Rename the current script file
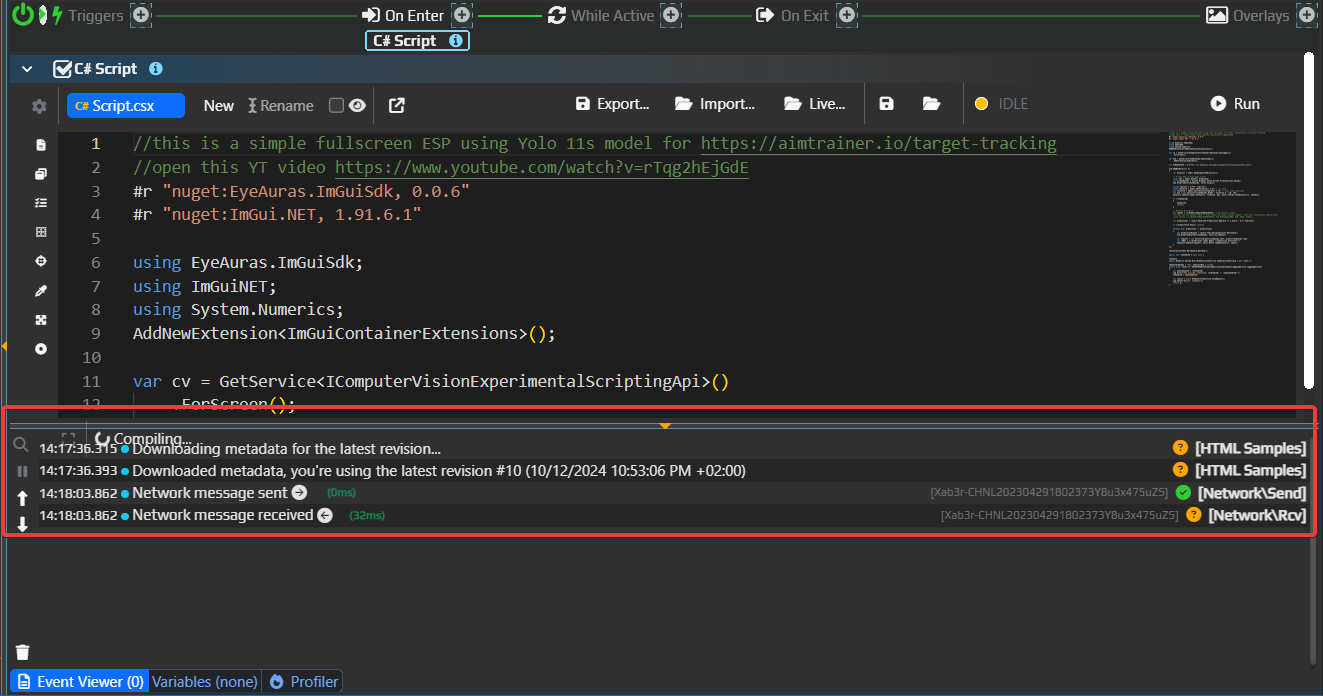 (281, 106)
